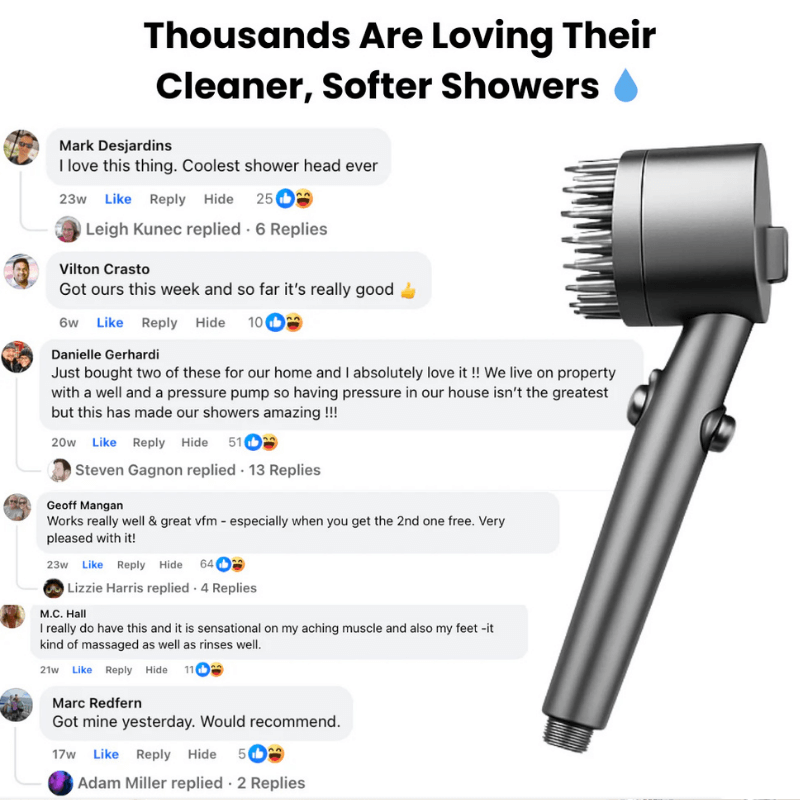Hide M.C. Hall's comment

(x=156, y=670)
